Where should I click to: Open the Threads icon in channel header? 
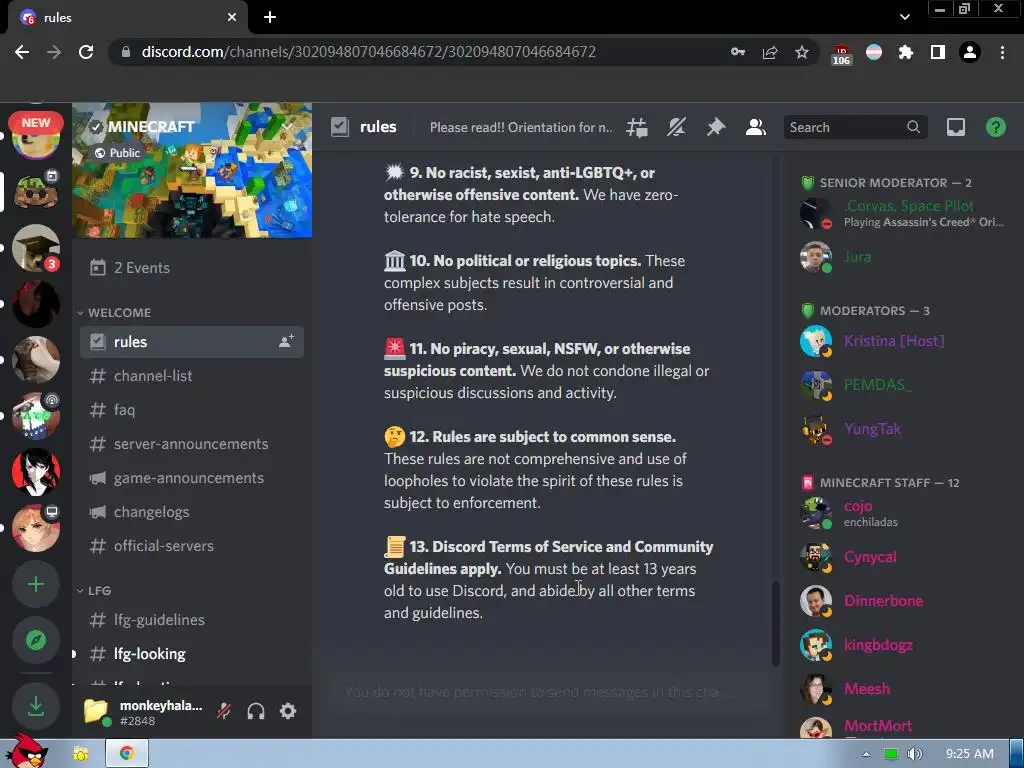point(637,127)
